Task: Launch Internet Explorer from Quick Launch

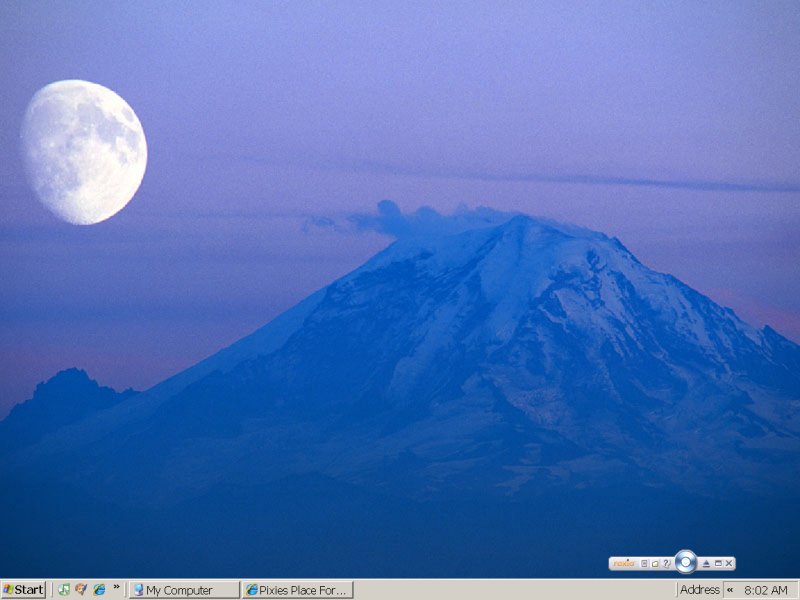Action: [x=99, y=590]
